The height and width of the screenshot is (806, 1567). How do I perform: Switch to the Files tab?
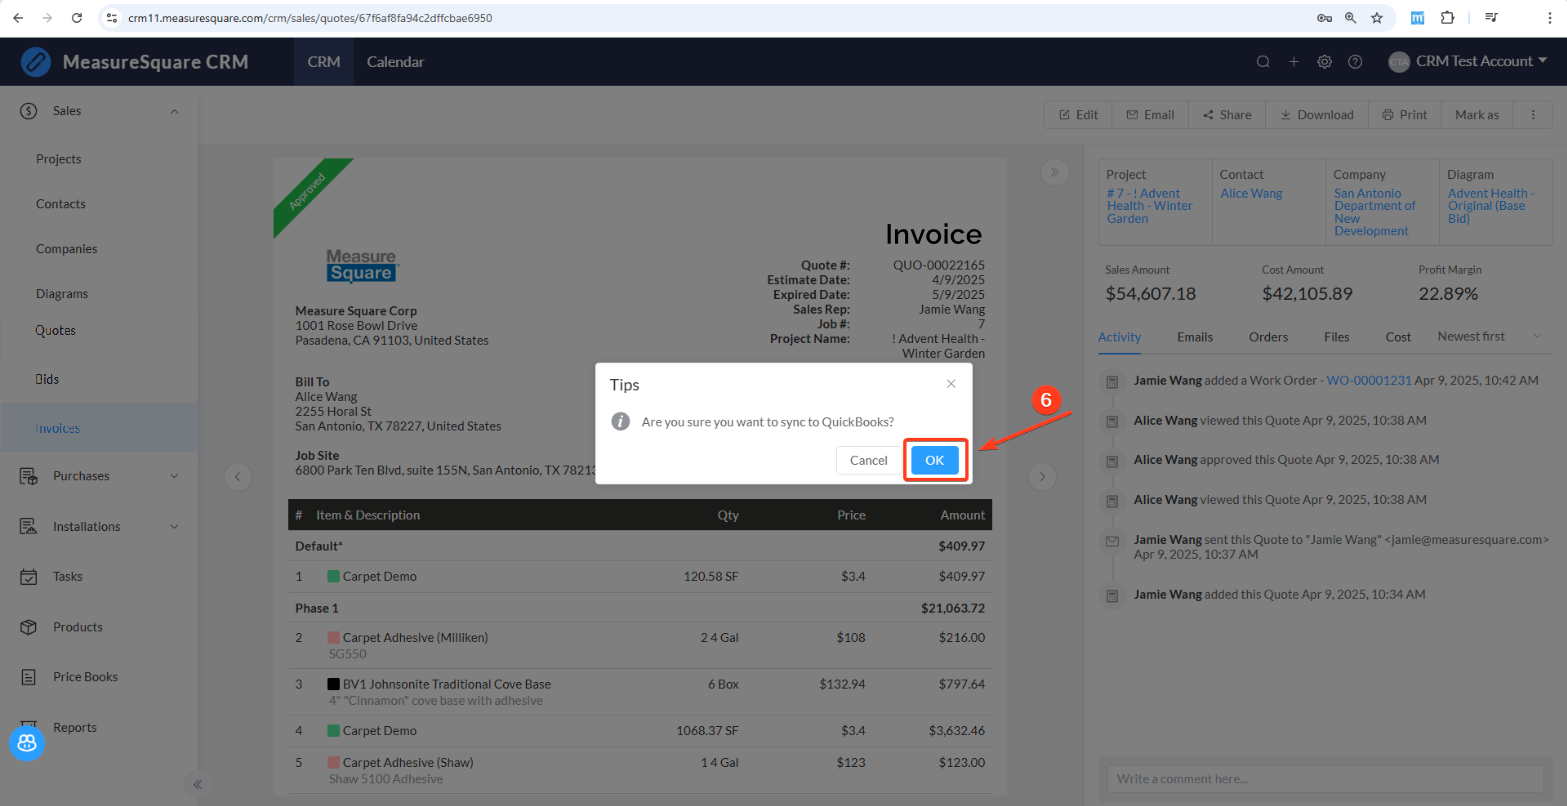(1337, 337)
